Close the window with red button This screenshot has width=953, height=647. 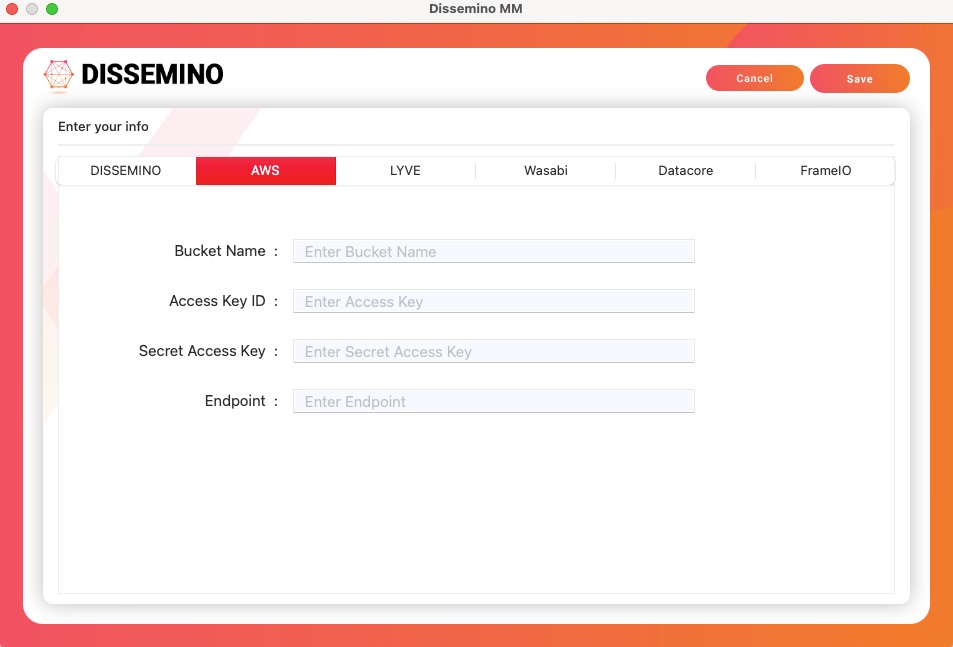[12, 9]
